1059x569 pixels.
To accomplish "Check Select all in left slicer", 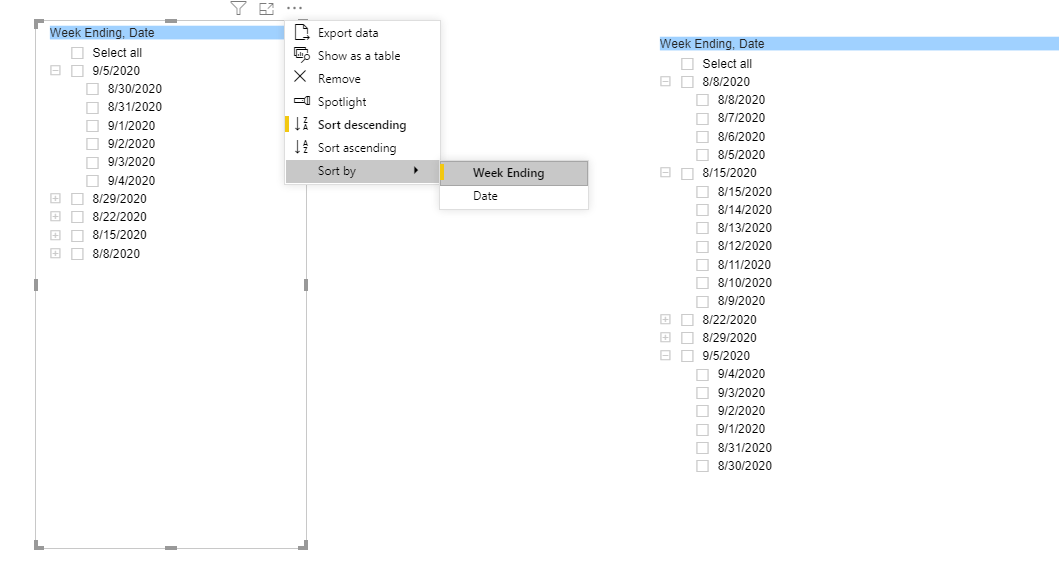I will click(x=78, y=53).
